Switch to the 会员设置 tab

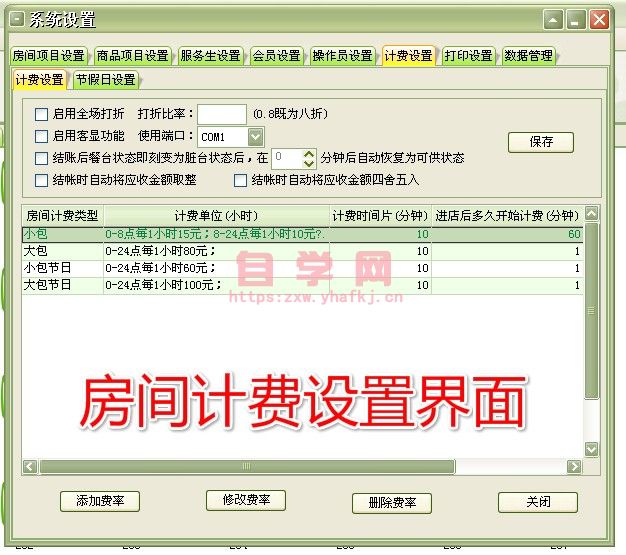point(276,56)
